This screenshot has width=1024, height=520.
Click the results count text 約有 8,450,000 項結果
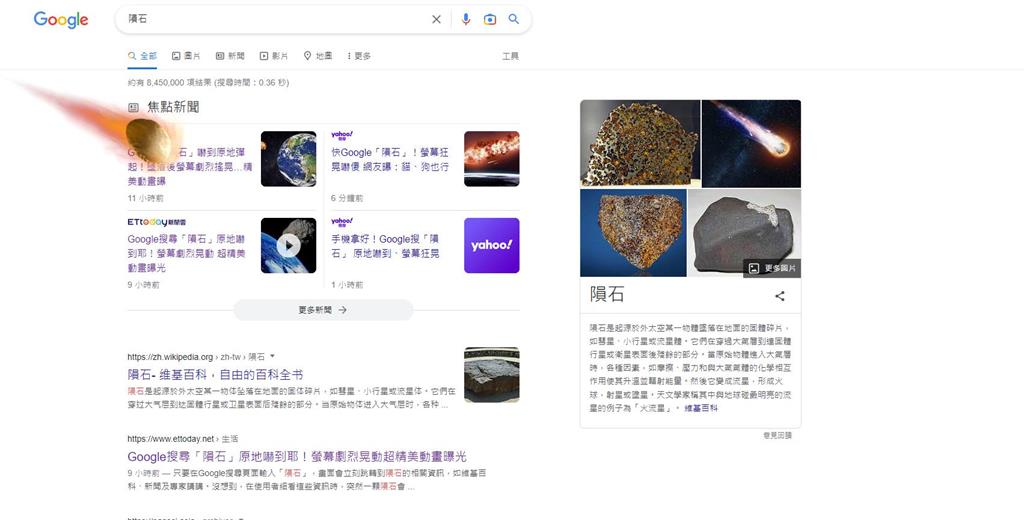click(208, 82)
